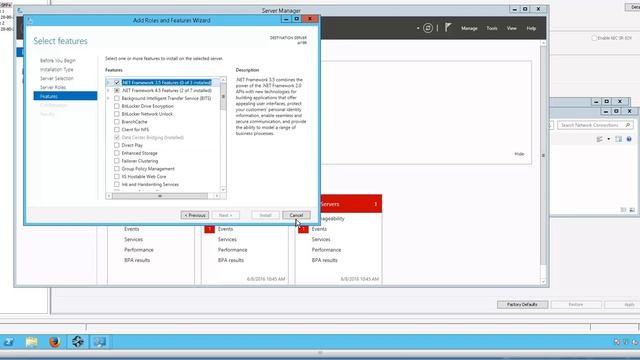Check BitLocker Network Unlock feature
Screen dimensions: 640x360
(x=117, y=114)
